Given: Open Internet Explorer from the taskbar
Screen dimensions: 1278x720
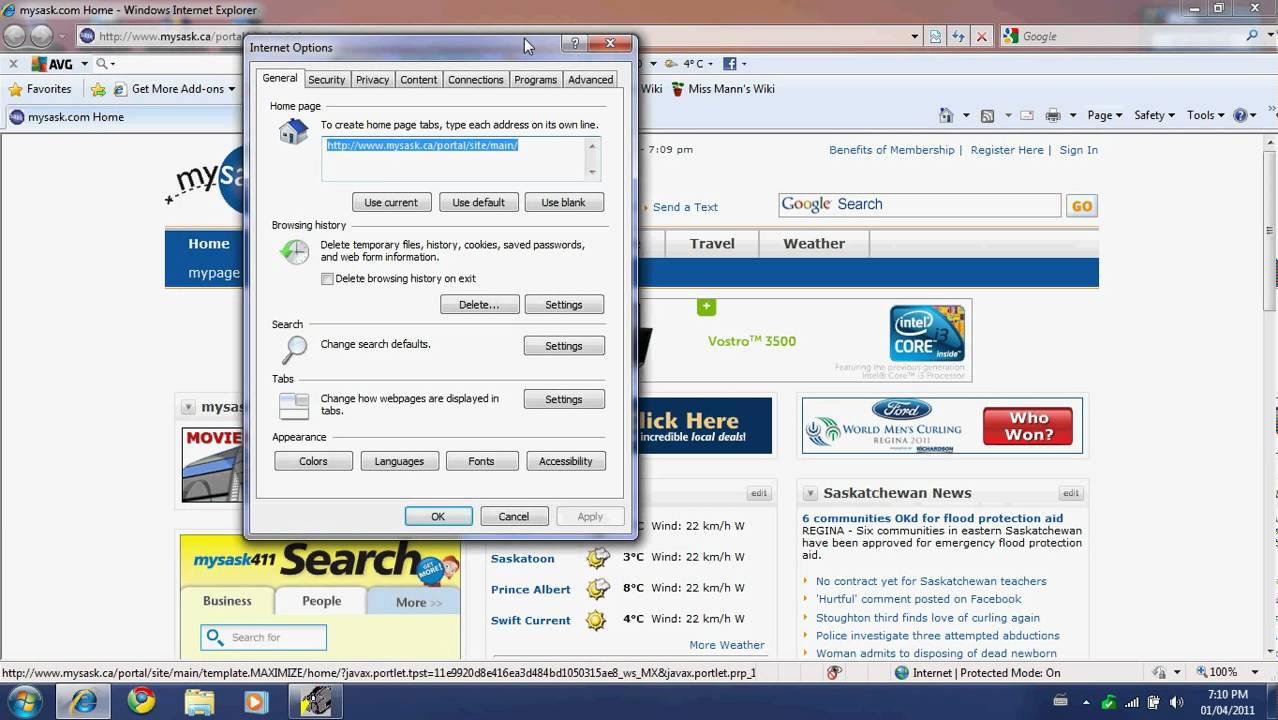Looking at the screenshot, I should (x=84, y=701).
